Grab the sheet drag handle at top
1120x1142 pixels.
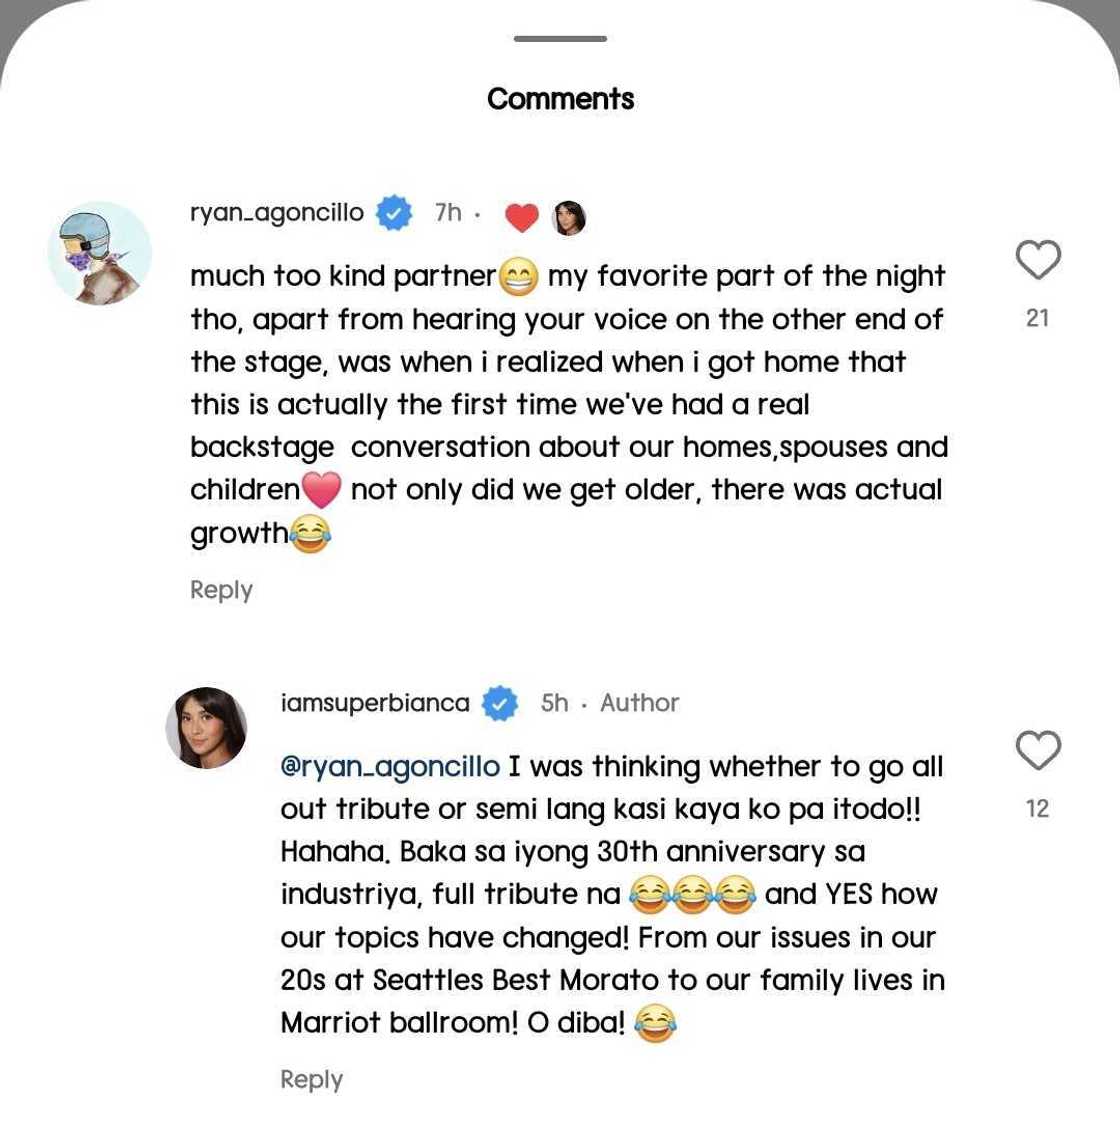click(x=560, y=39)
